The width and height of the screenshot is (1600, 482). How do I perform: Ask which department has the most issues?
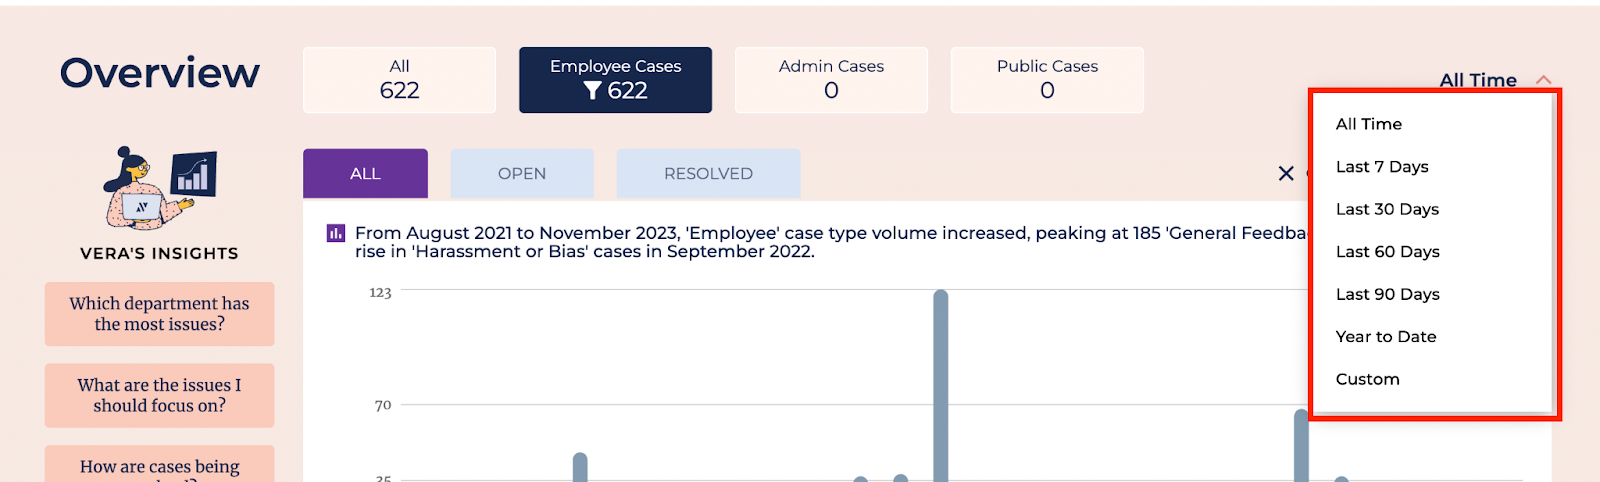point(159,314)
